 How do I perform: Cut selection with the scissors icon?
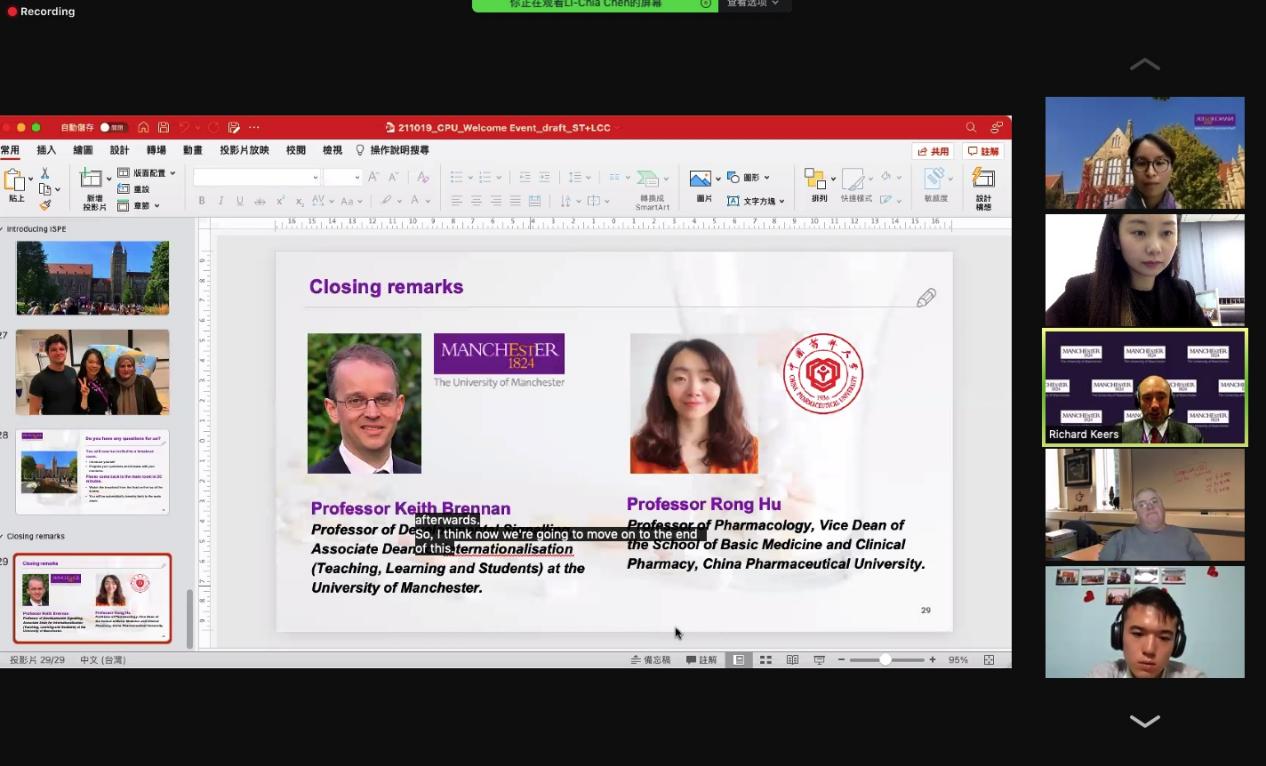(x=45, y=173)
